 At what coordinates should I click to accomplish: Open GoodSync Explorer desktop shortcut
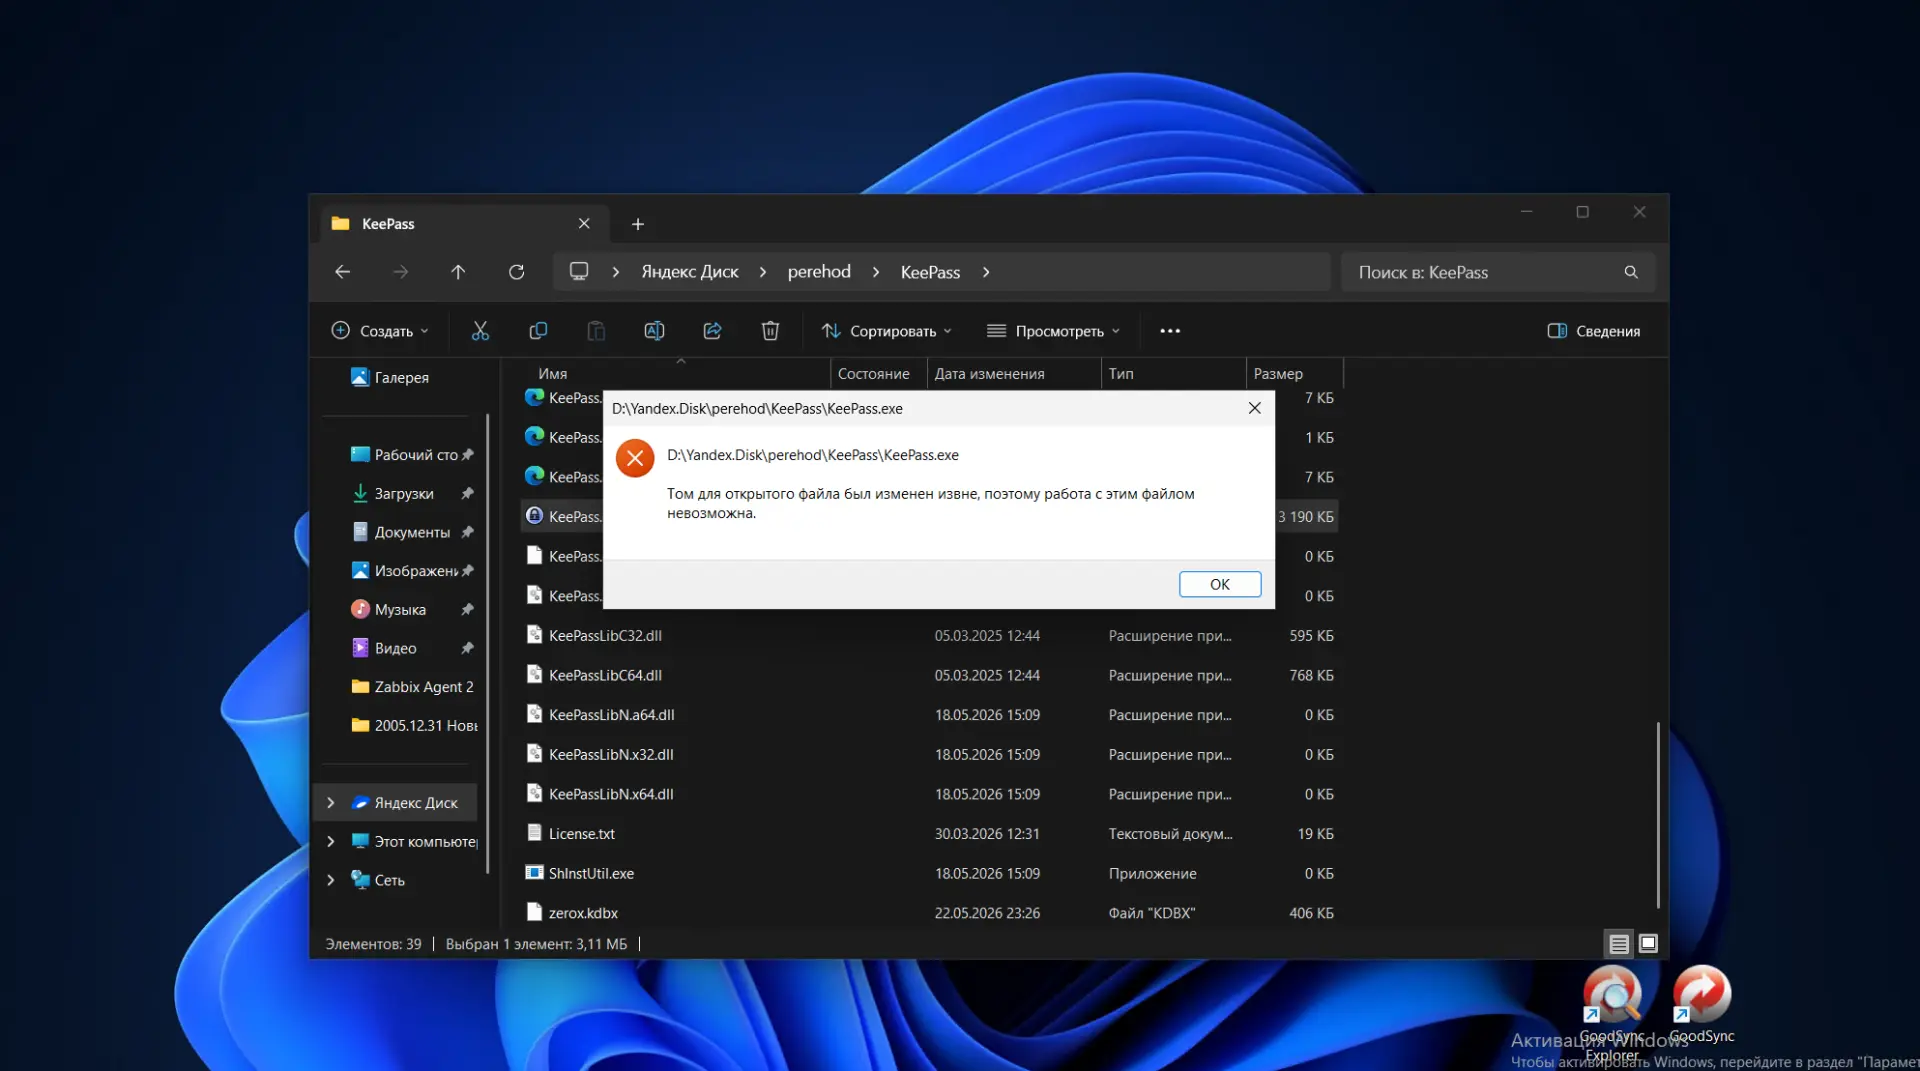click(1612, 1012)
